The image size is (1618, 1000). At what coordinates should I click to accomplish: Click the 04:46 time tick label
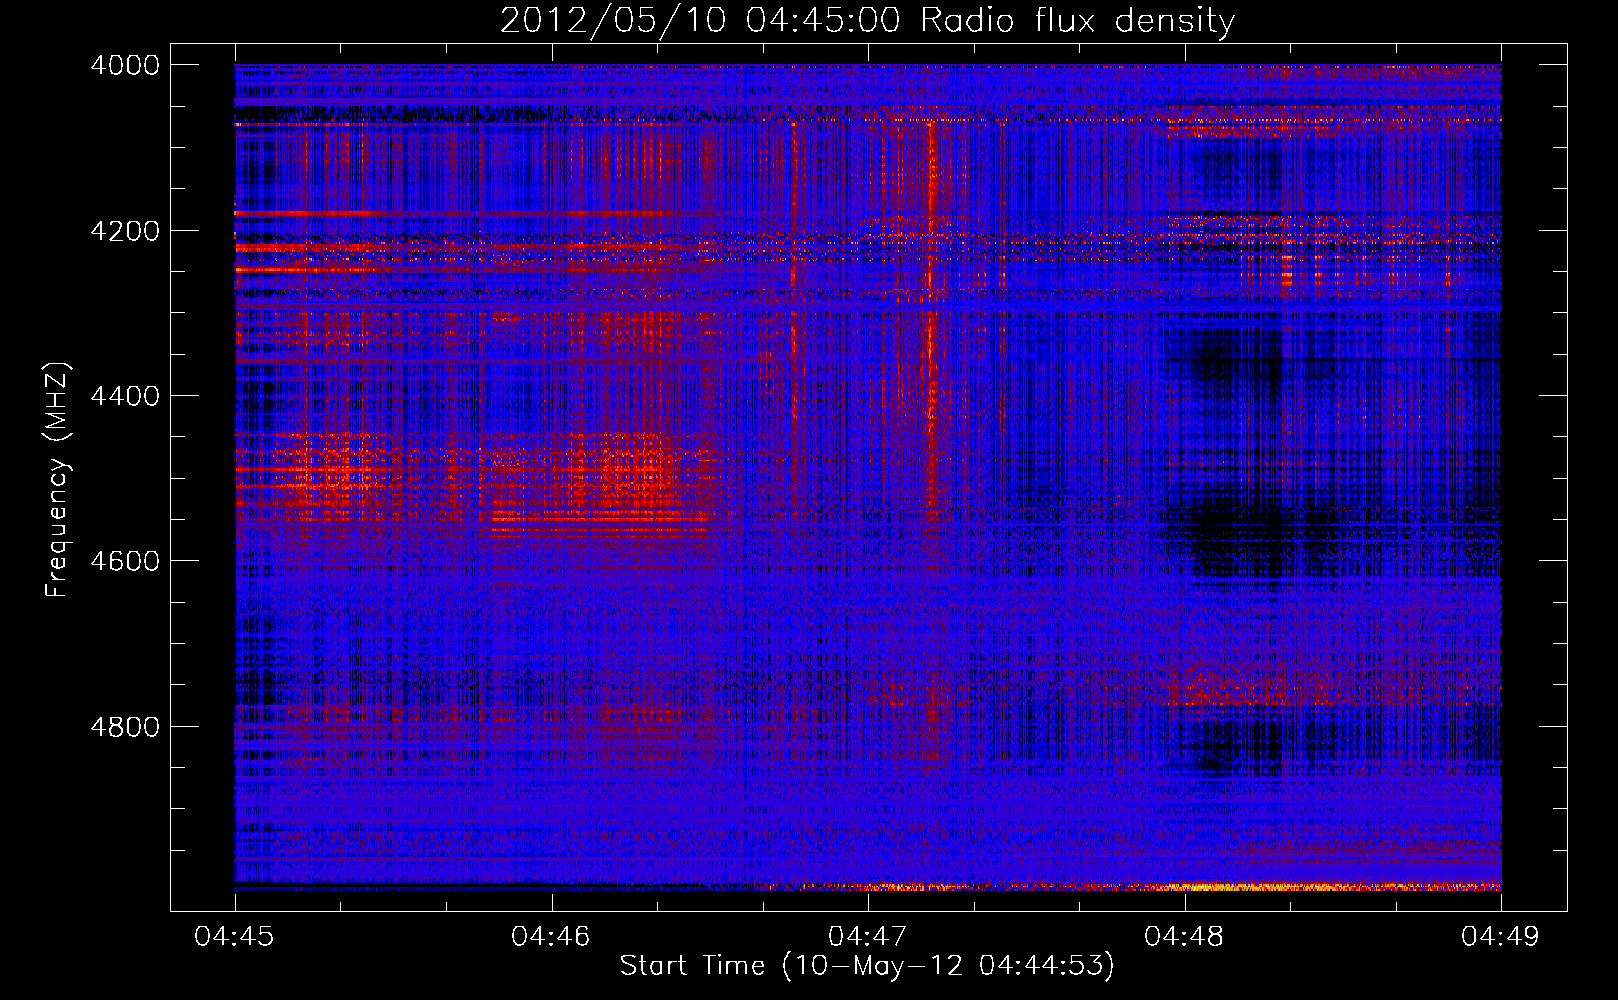(x=551, y=937)
